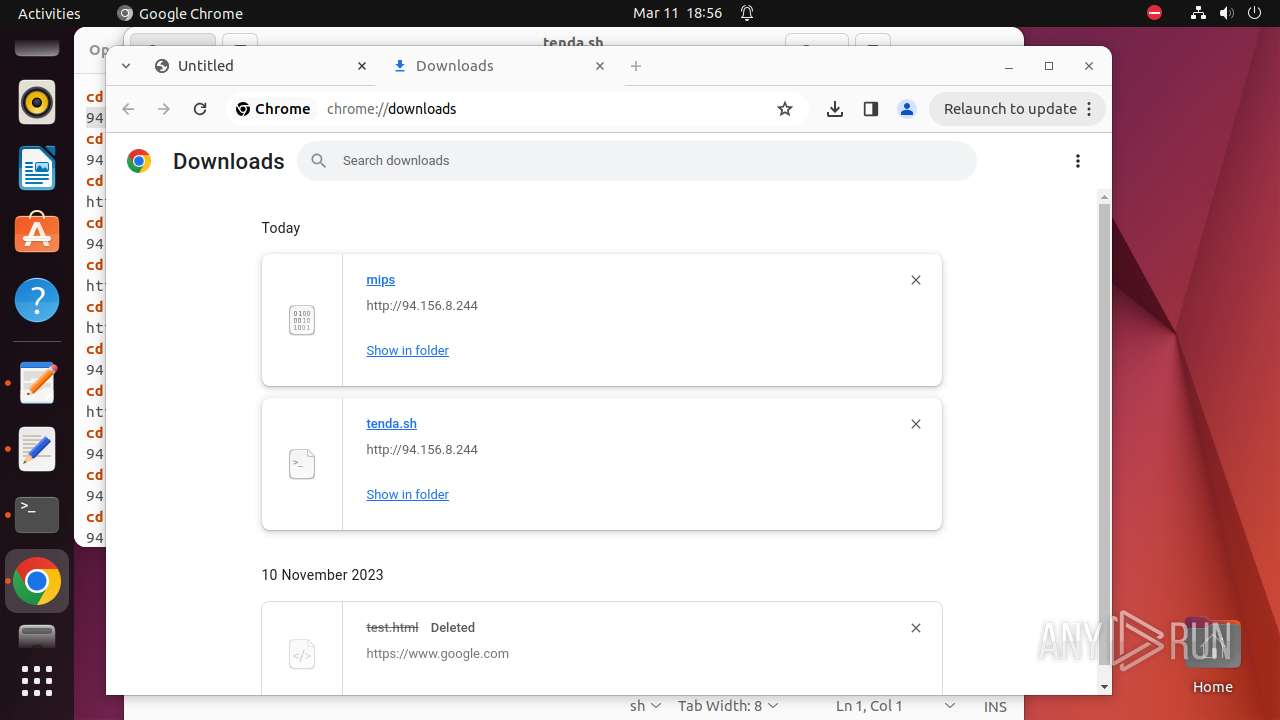Launch Rhythmbox from dock
The width and height of the screenshot is (1280, 720).
point(37,102)
